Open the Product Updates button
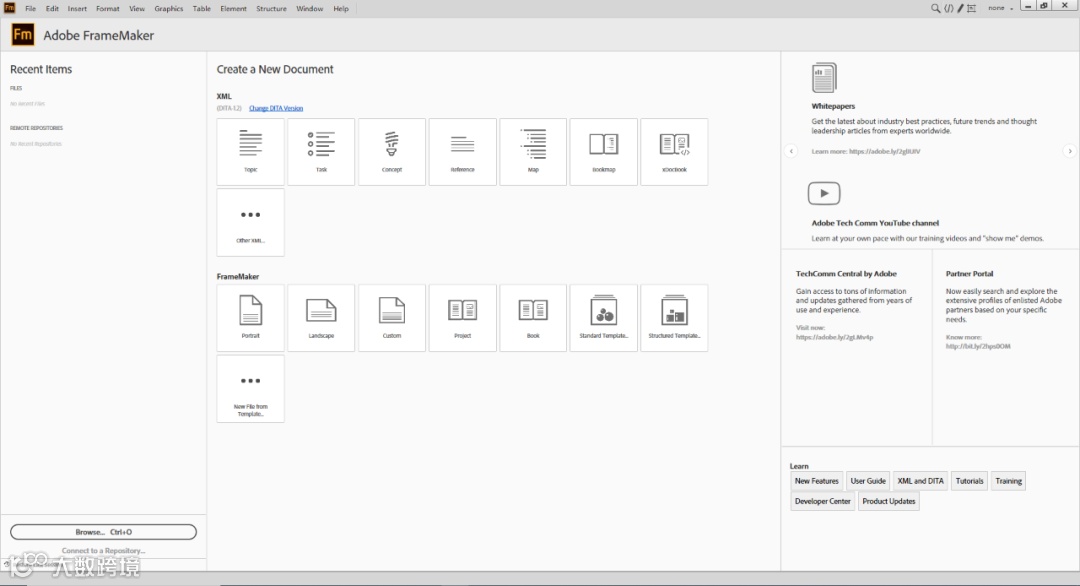The height and width of the screenshot is (586, 1080). [889, 501]
